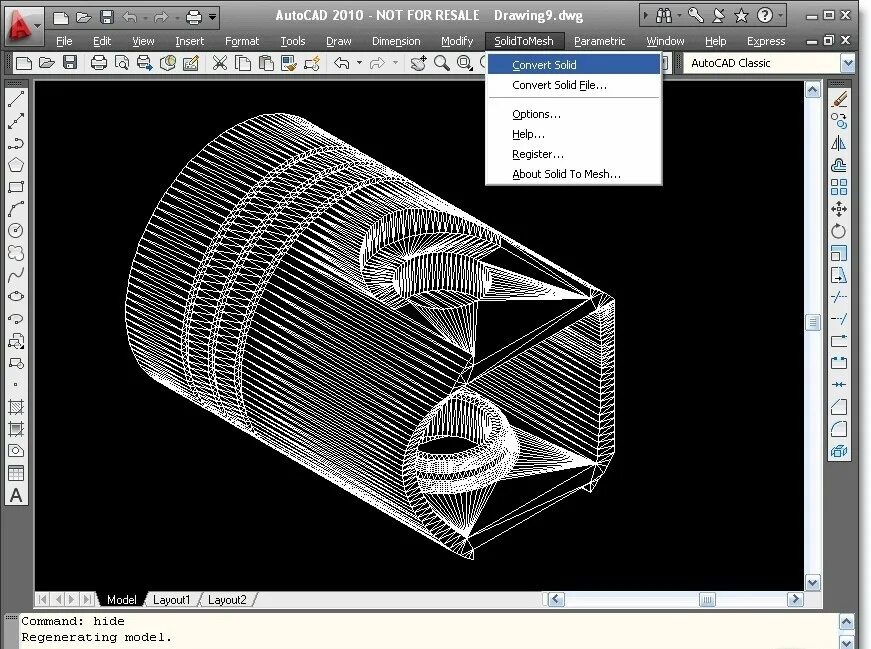Click the Chamfer tool
The width and height of the screenshot is (871, 649).
pyautogui.click(x=839, y=407)
